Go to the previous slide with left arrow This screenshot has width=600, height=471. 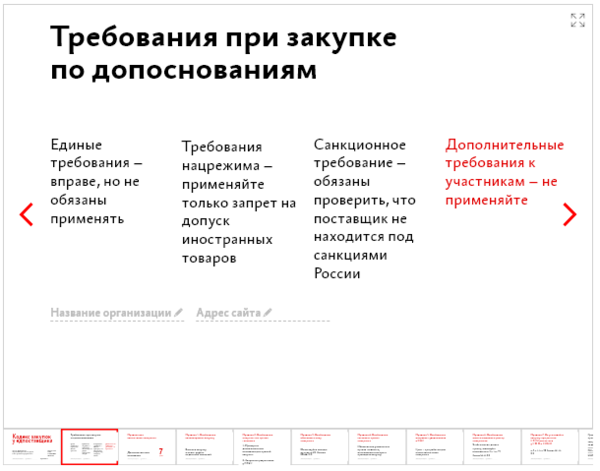27,215
